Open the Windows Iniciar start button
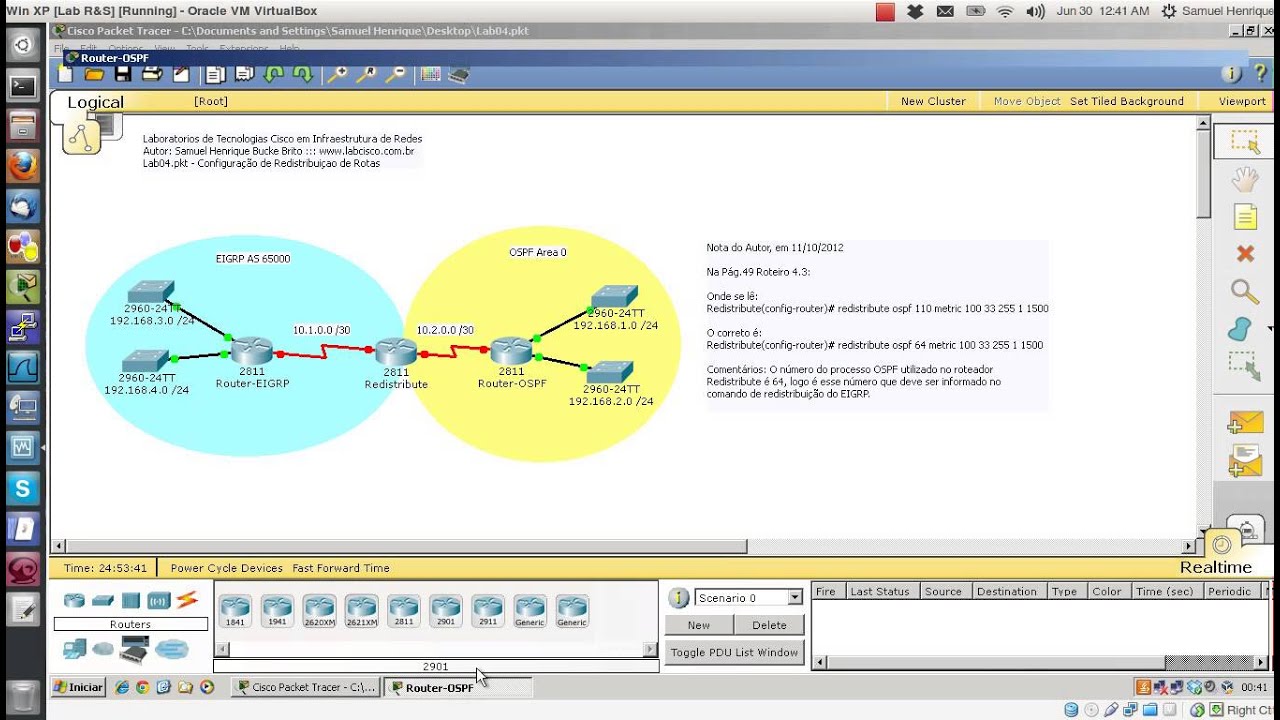1280x720 pixels. click(x=78, y=687)
